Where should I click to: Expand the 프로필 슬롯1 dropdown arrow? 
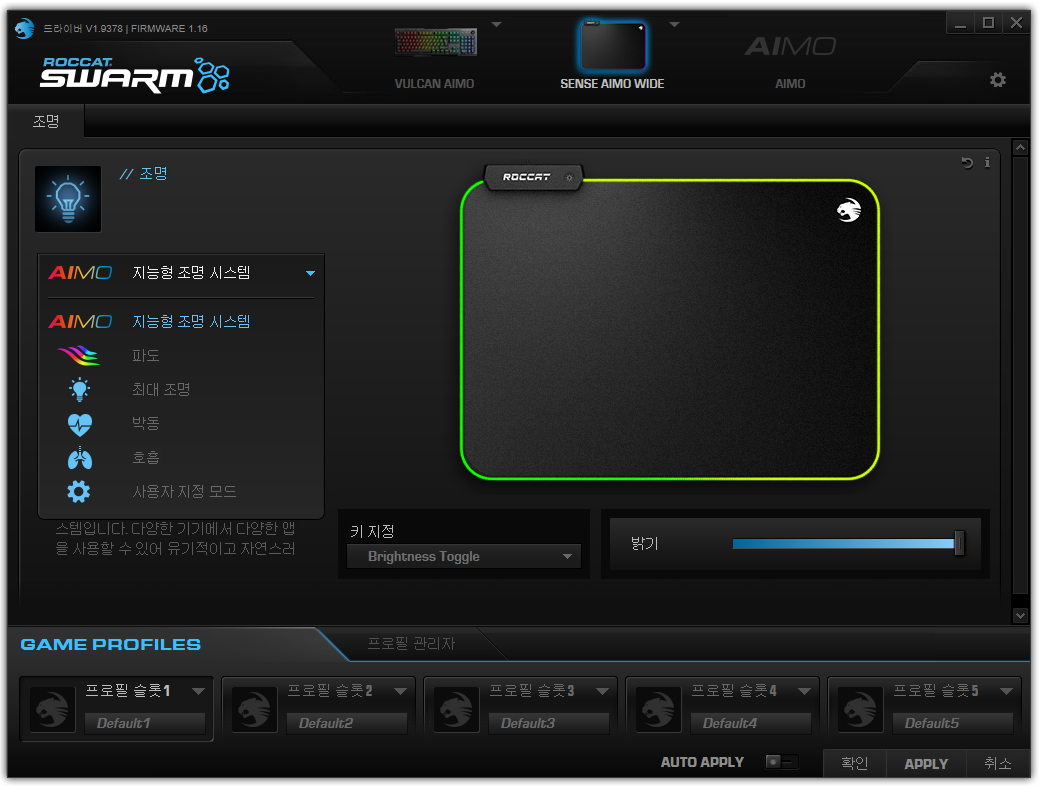click(x=199, y=694)
